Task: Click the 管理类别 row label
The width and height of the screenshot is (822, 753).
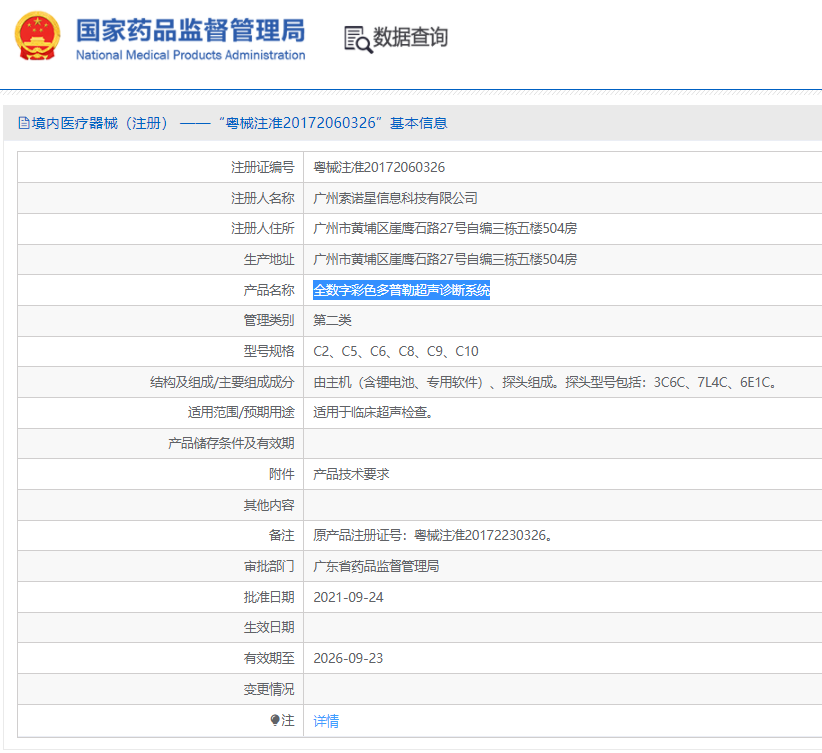Action: click(269, 320)
